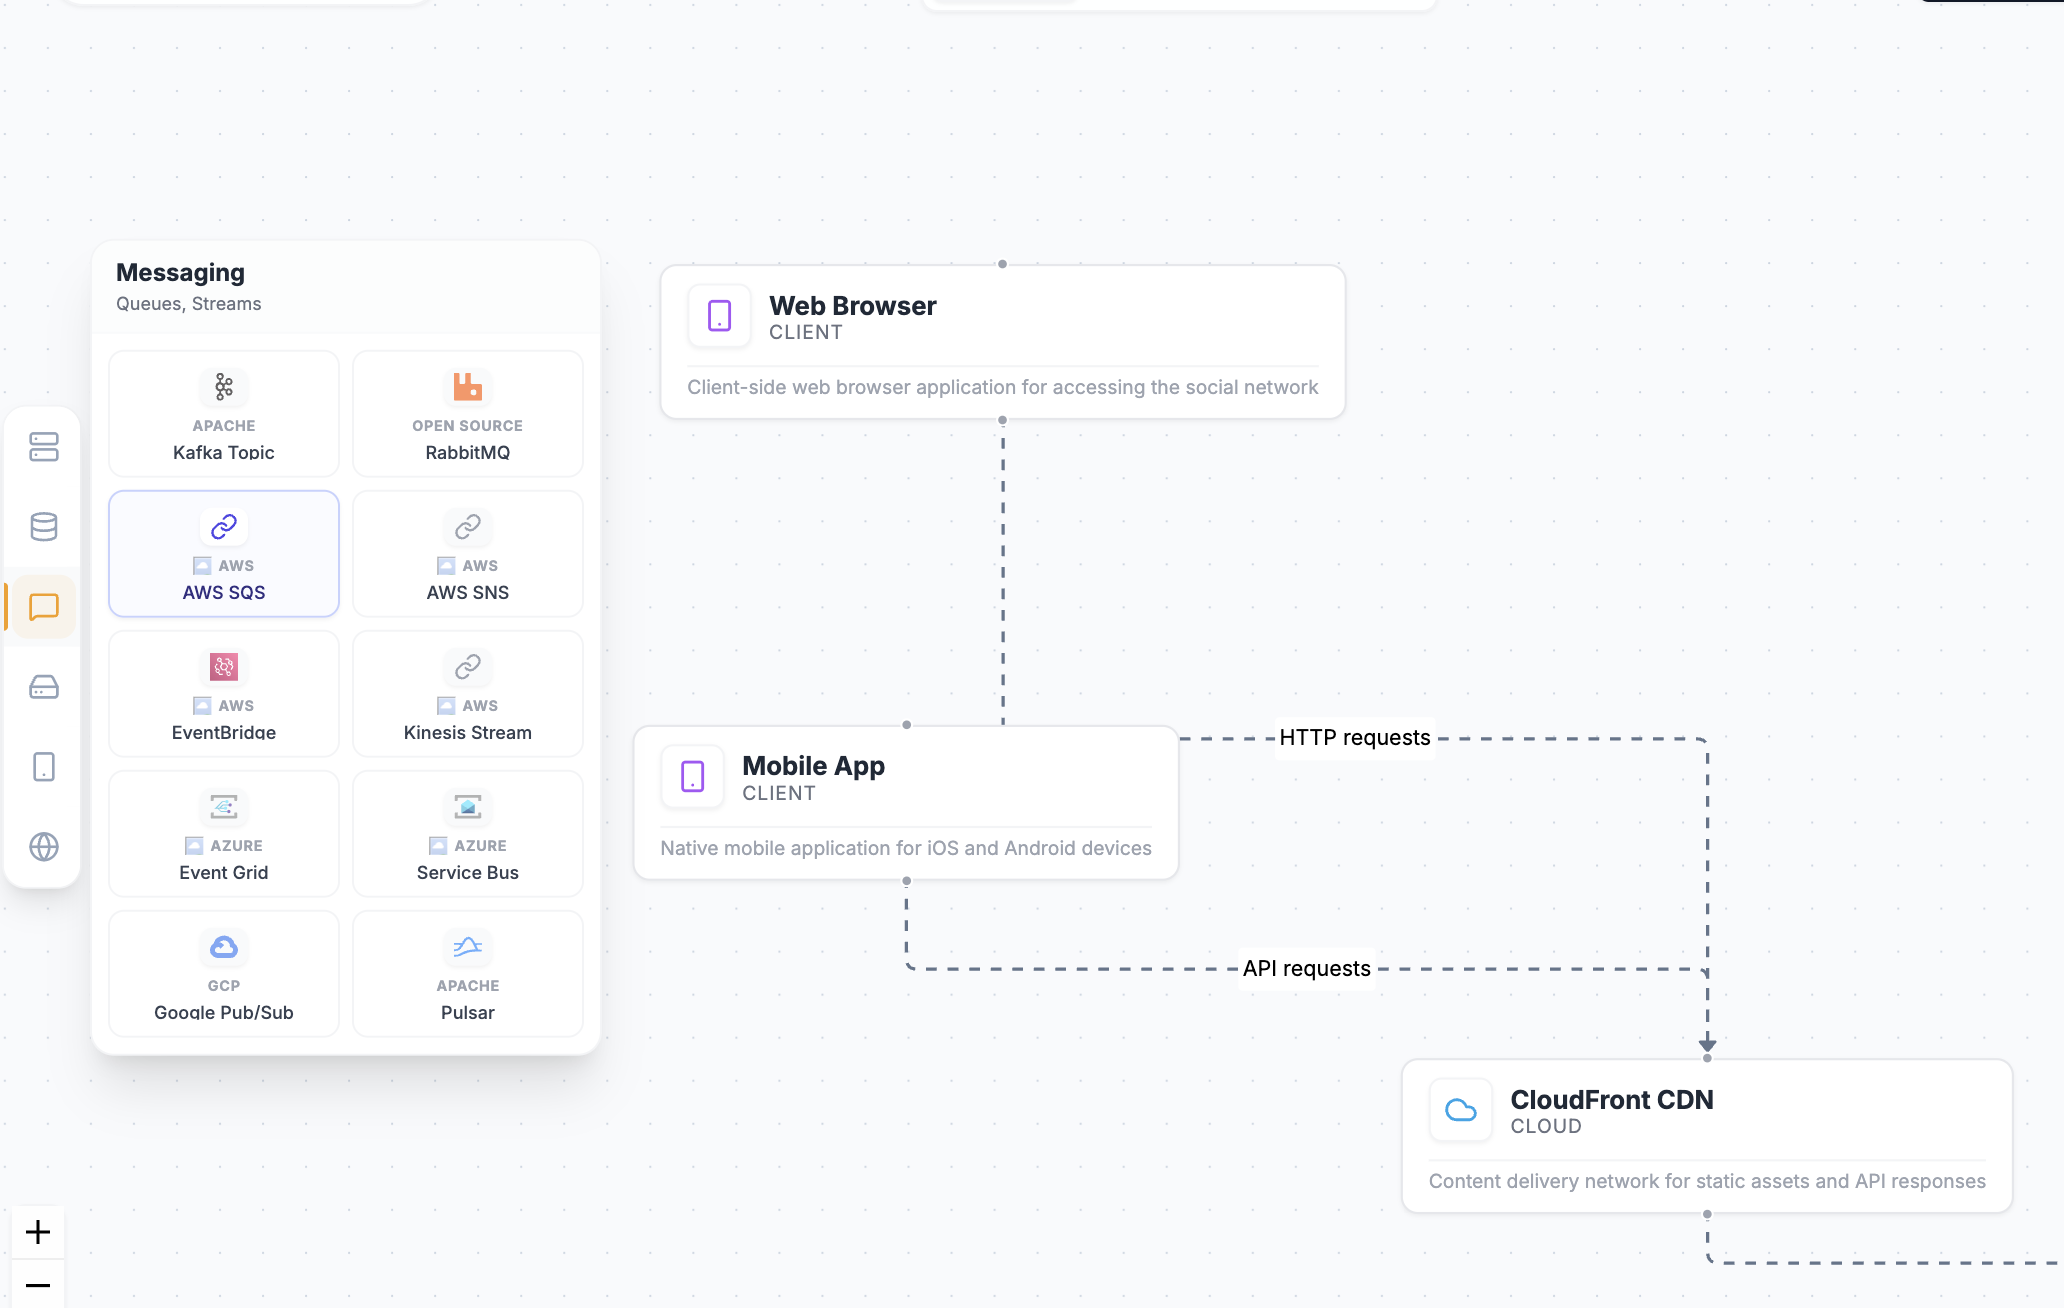Open the storage drive sidebar icon
Image resolution: width=2064 pixels, height=1308 pixels.
coord(44,687)
